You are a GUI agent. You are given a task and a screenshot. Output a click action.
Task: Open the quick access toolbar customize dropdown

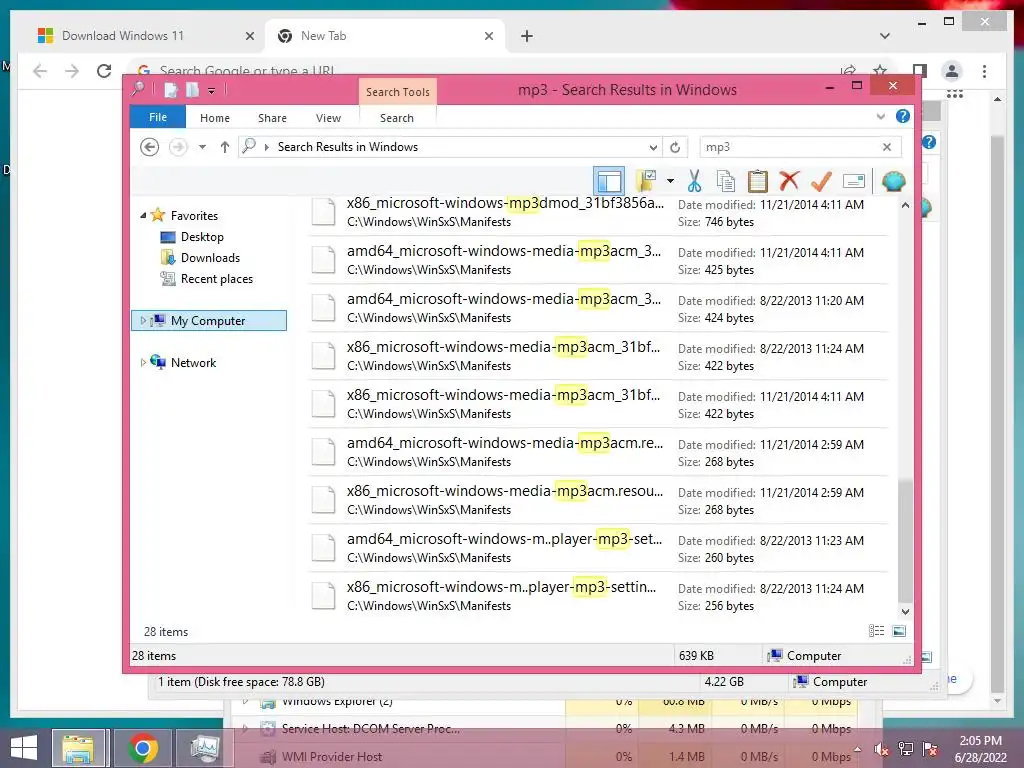coord(212,91)
